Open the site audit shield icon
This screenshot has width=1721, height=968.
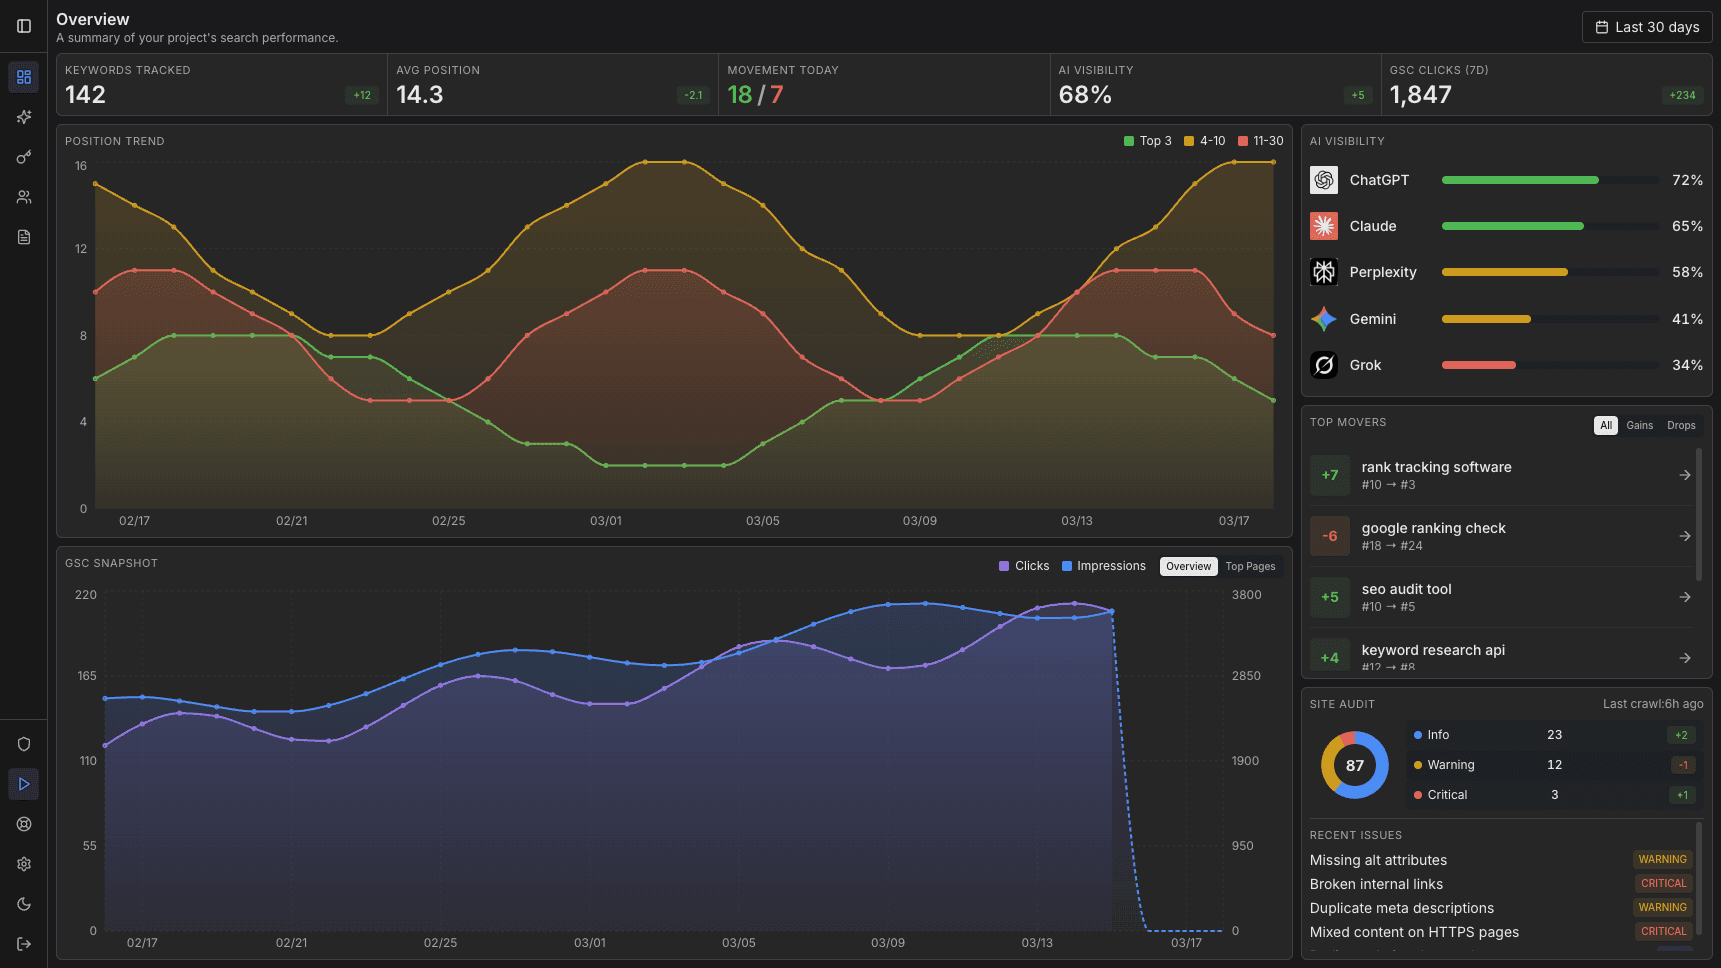24,743
